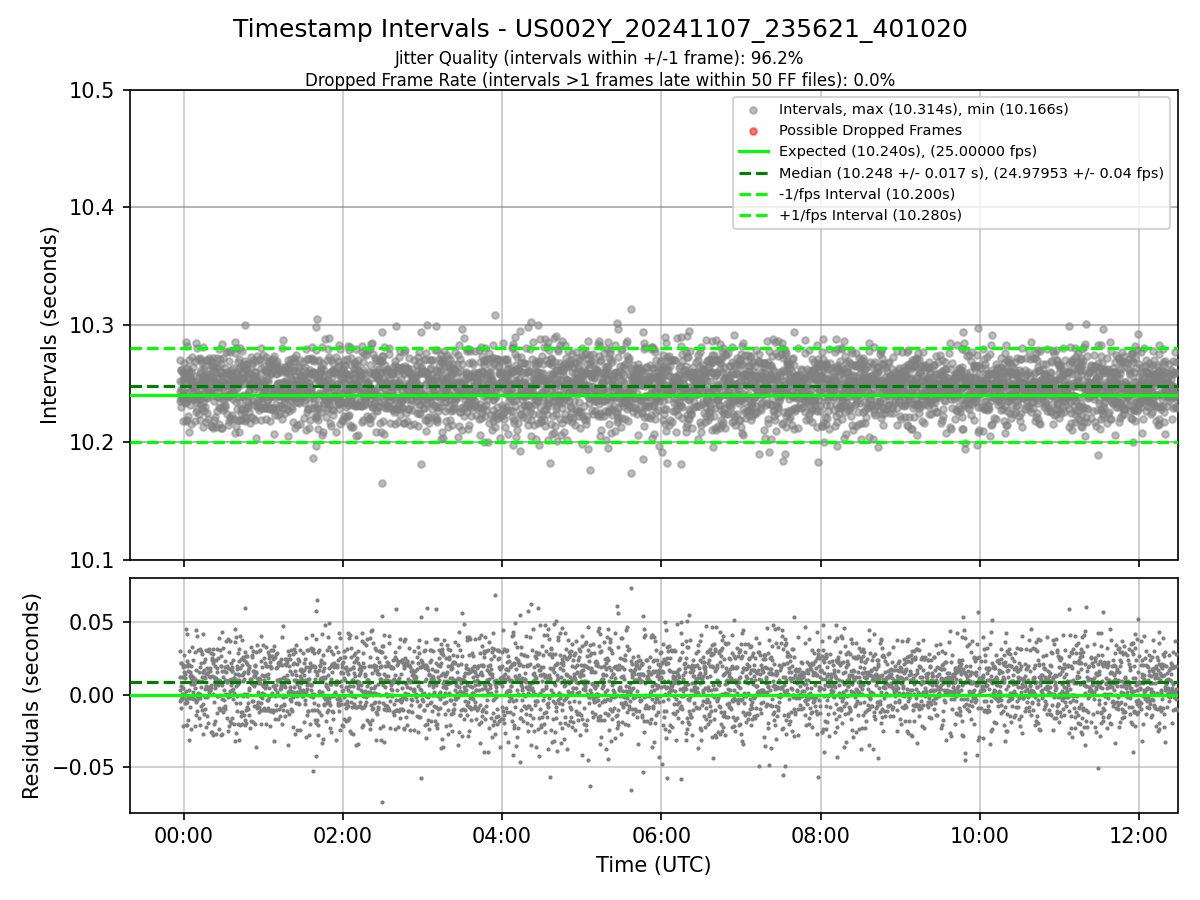Select the 'Jitter Quality' subtitle line

coord(599,59)
